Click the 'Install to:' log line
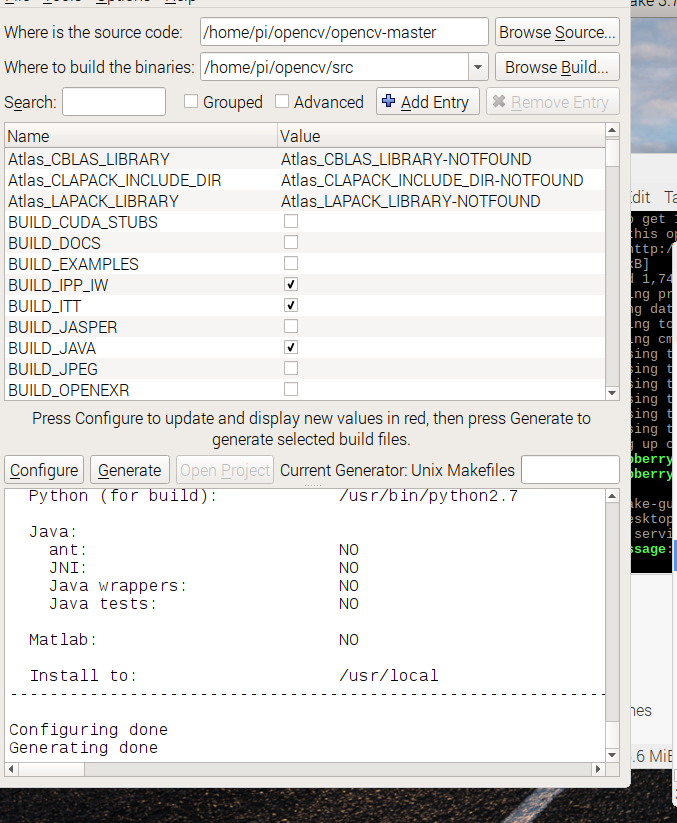The width and height of the screenshot is (677, 823). 83,676
